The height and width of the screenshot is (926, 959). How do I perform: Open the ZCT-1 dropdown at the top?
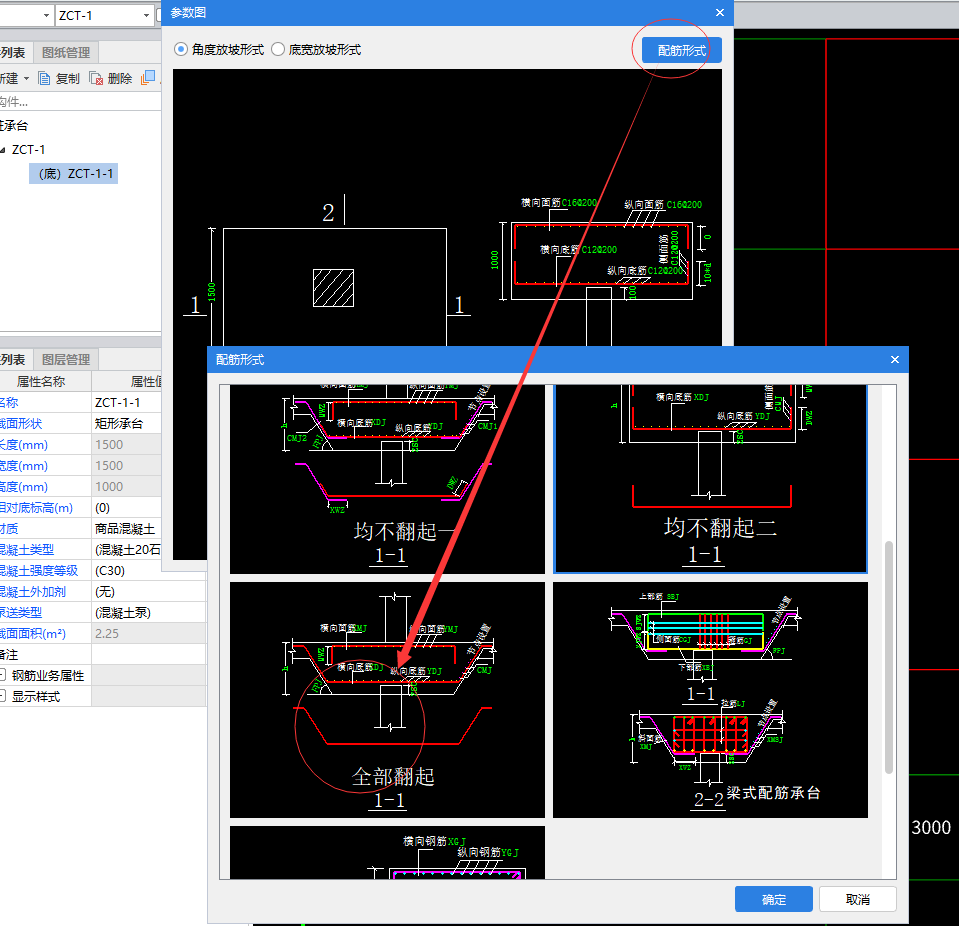146,15
